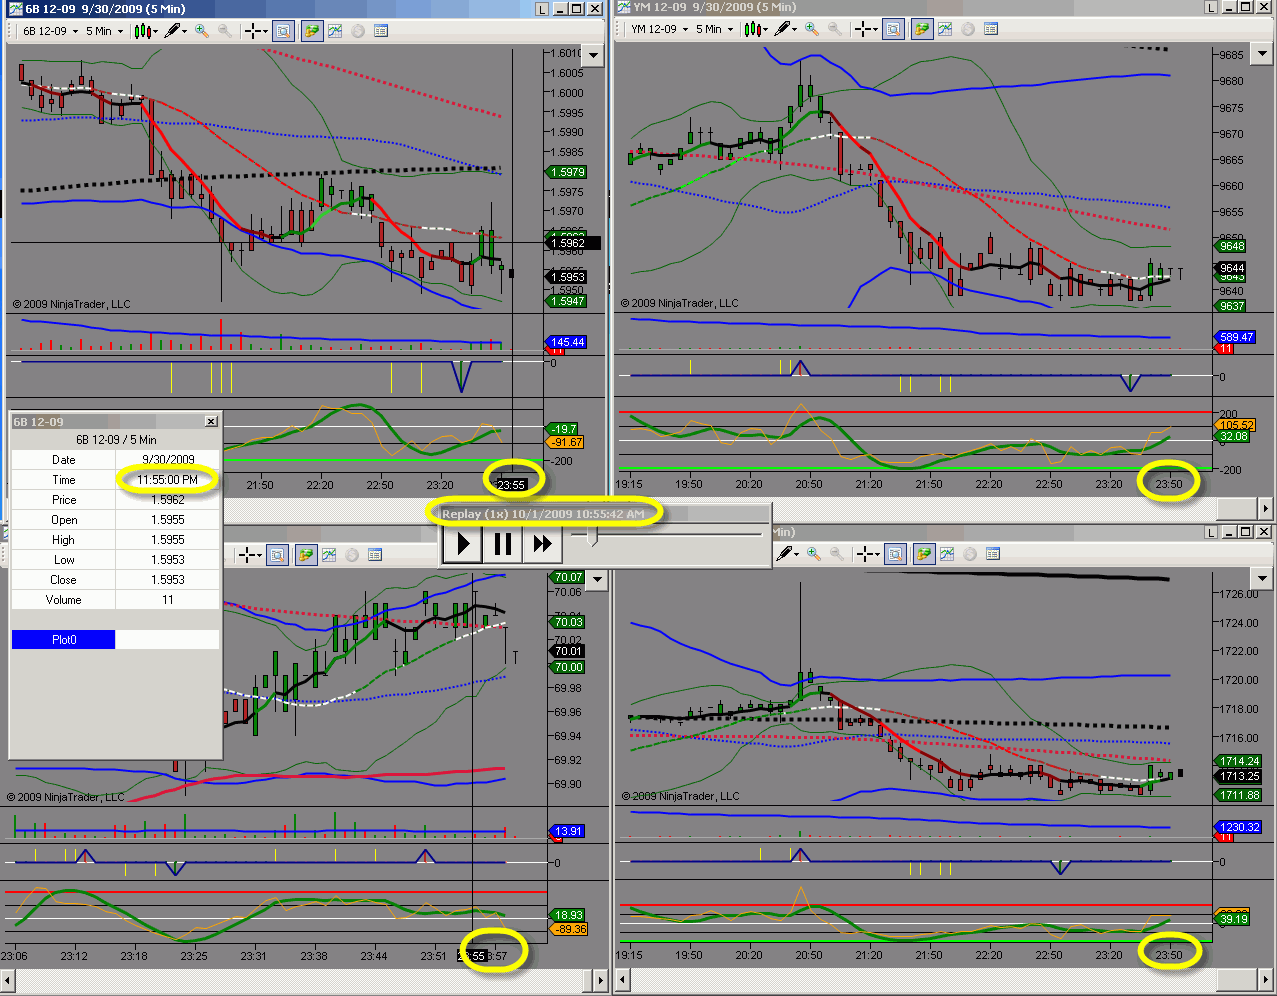Click the L link button in bottom-right chart title bar

coord(1211,532)
